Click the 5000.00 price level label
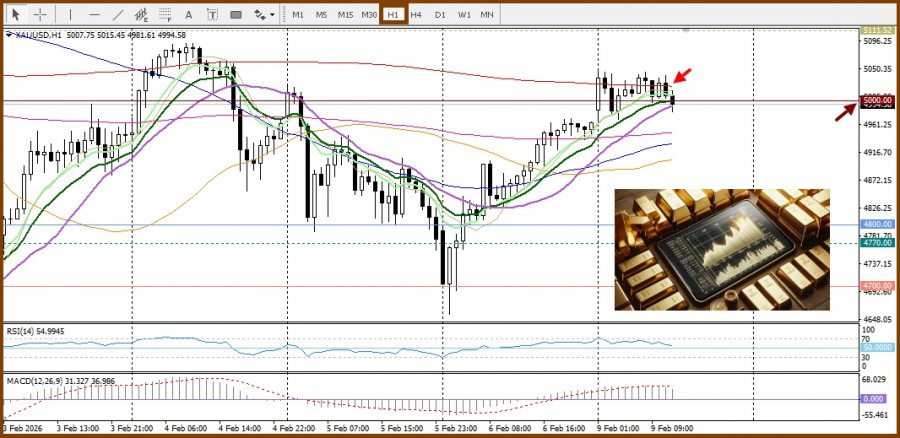Image resolution: width=900 pixels, height=438 pixels. pyautogui.click(x=878, y=100)
